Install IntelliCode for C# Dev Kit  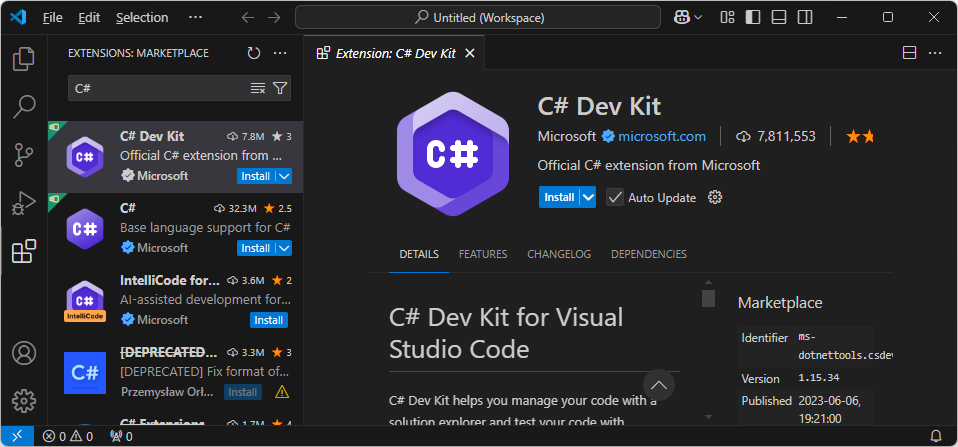pos(269,320)
